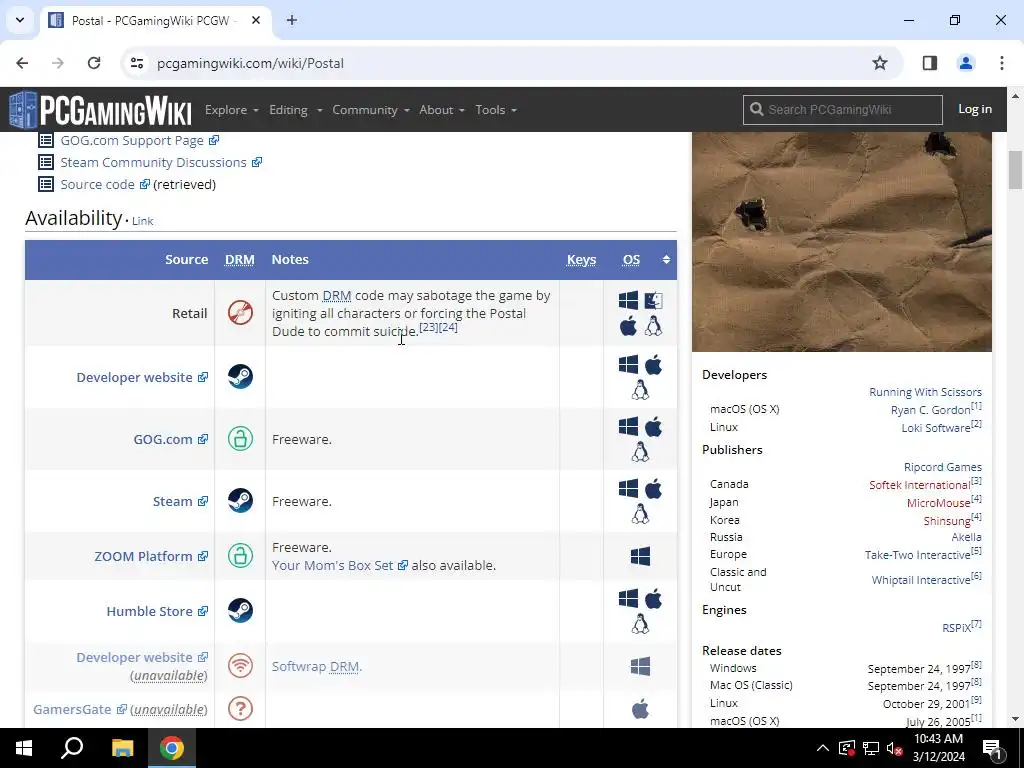
Task: Expand the Explore menu
Action: [x=231, y=110]
